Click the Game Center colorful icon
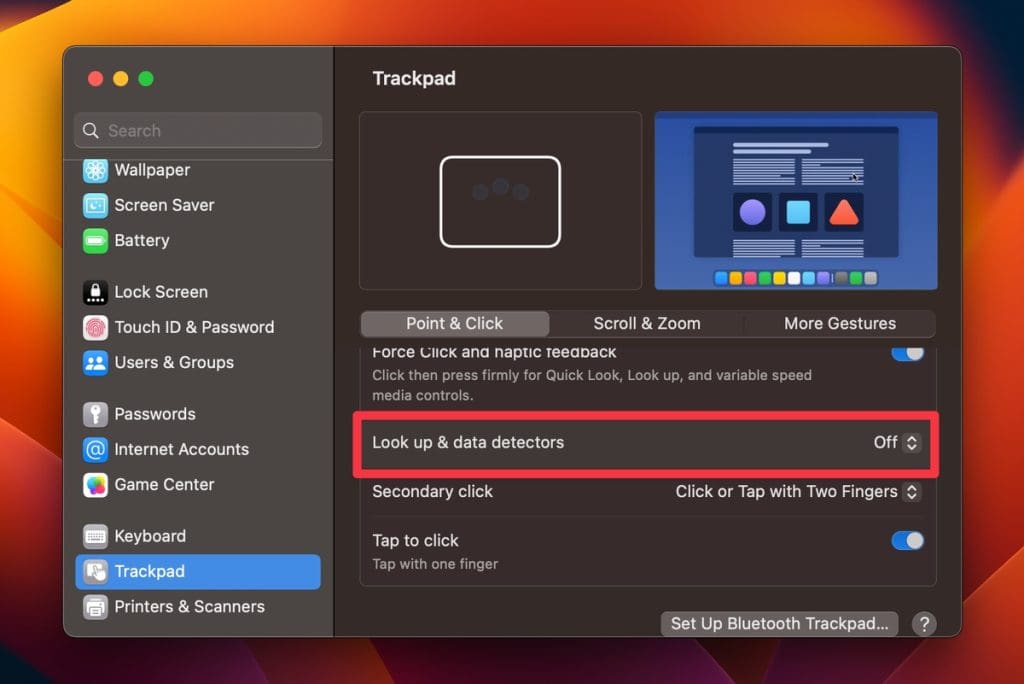Image resolution: width=1024 pixels, height=684 pixels. tap(95, 485)
